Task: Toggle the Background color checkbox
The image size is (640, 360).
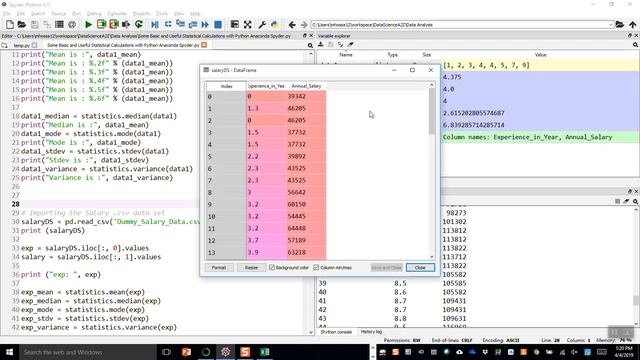Action: [271, 268]
